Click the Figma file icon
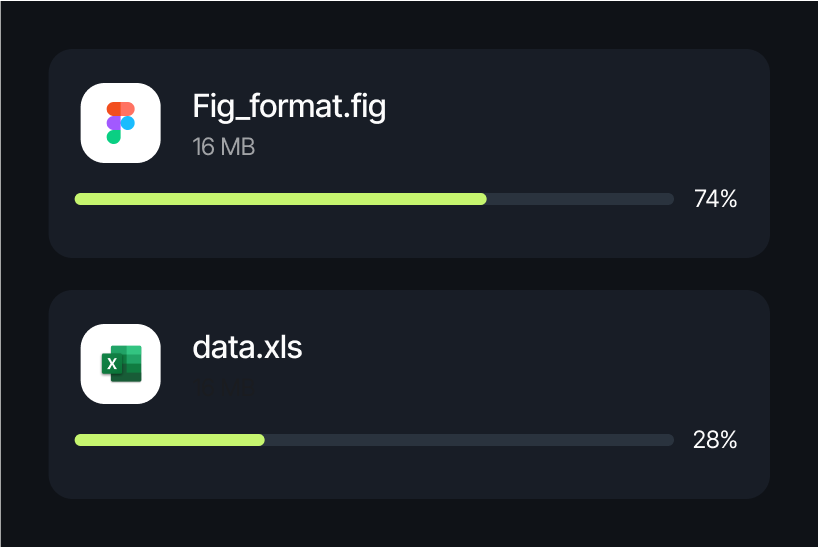This screenshot has height=547, width=818. pos(120,123)
